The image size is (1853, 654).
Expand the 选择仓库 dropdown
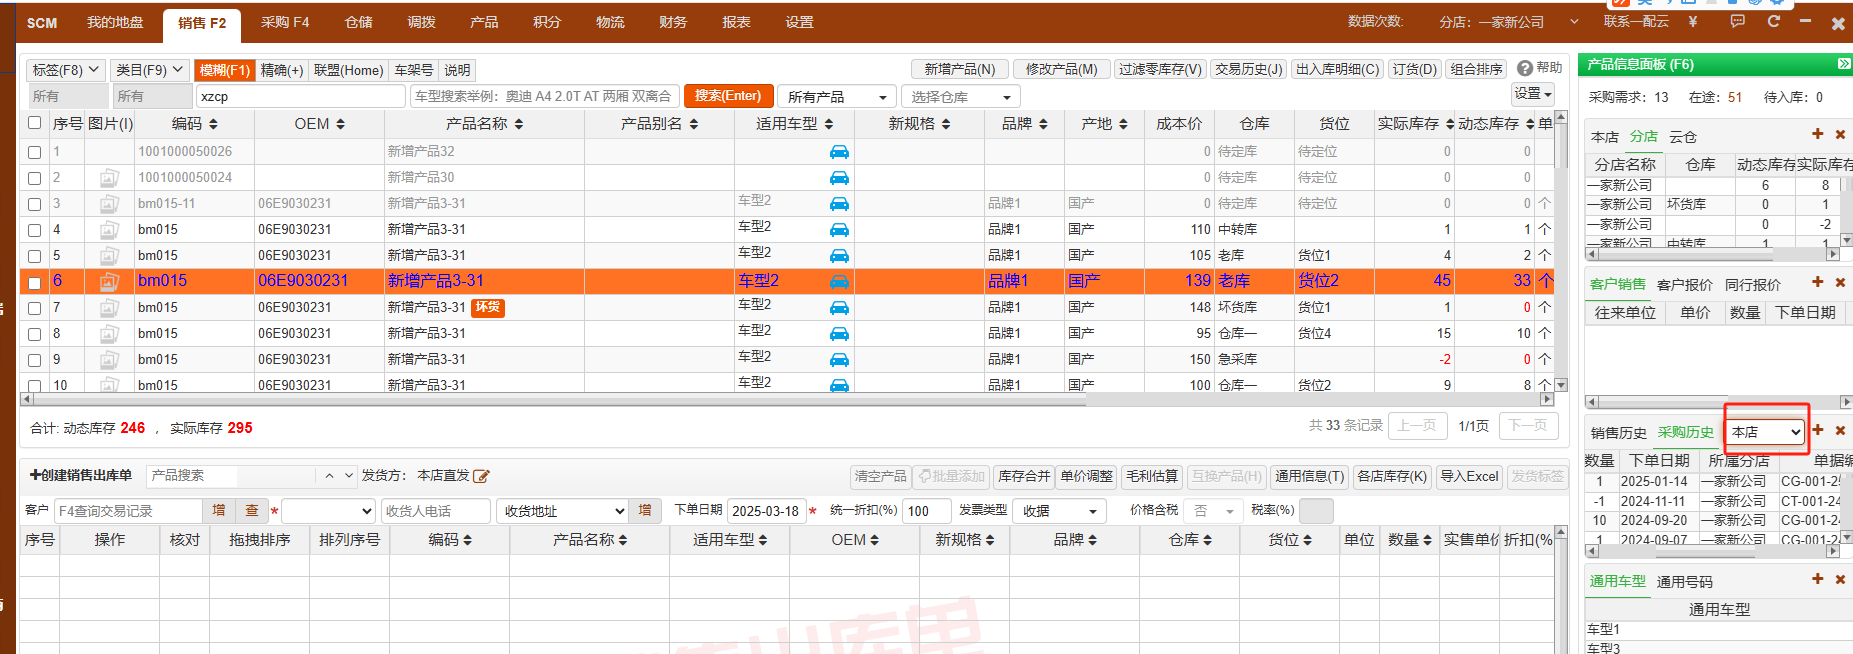(x=960, y=97)
